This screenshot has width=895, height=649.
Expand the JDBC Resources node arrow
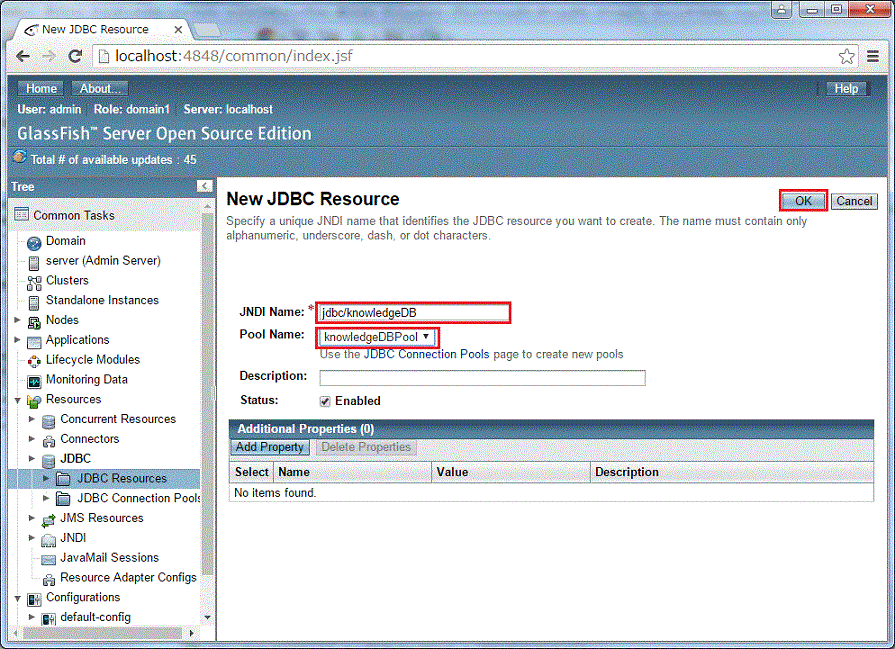46,478
